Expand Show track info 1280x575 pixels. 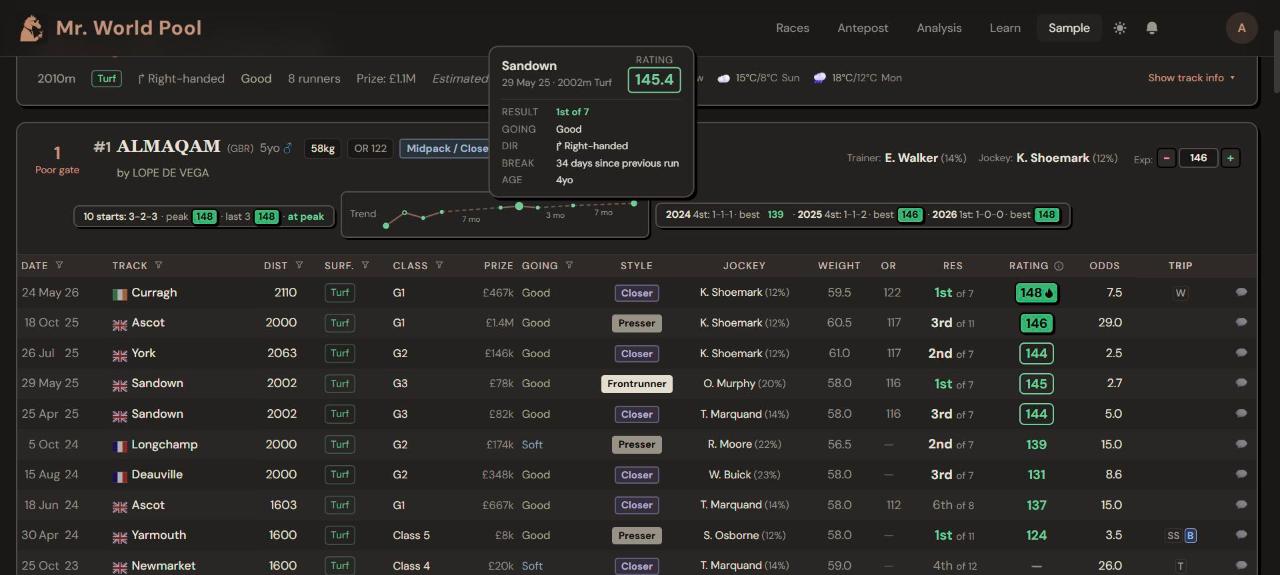(1191, 78)
